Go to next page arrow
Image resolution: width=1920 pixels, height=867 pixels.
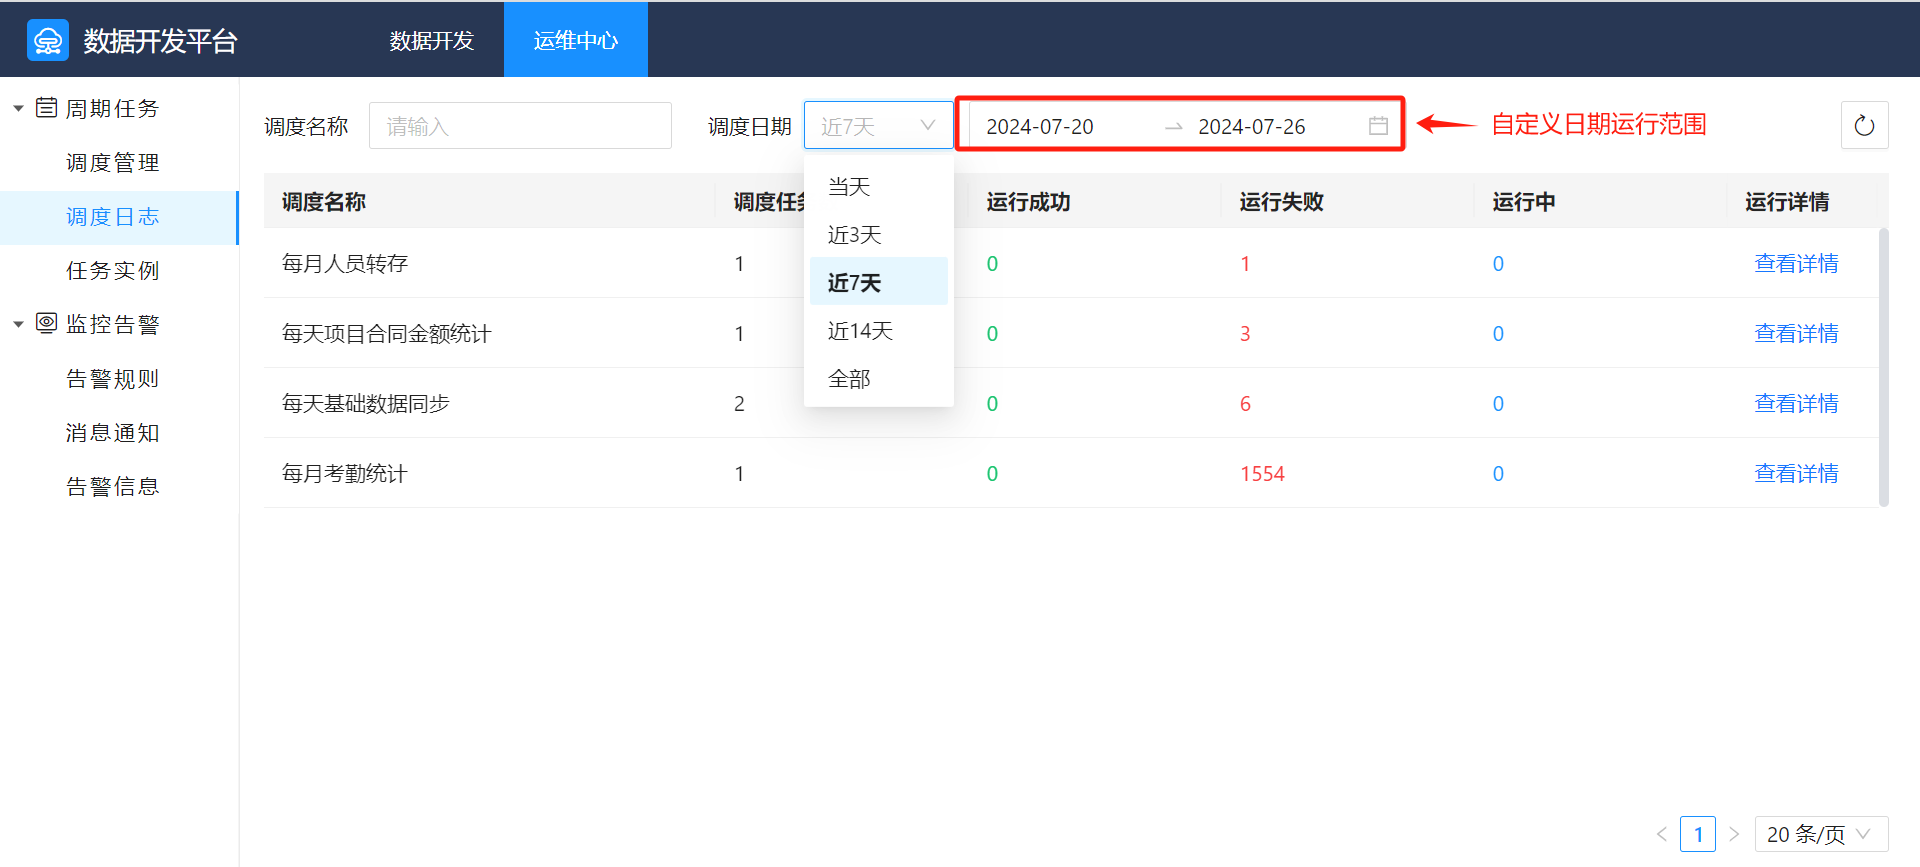(1734, 834)
